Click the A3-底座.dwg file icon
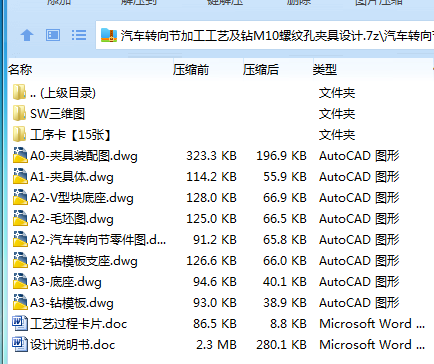434x364 pixels. [x=20, y=281]
